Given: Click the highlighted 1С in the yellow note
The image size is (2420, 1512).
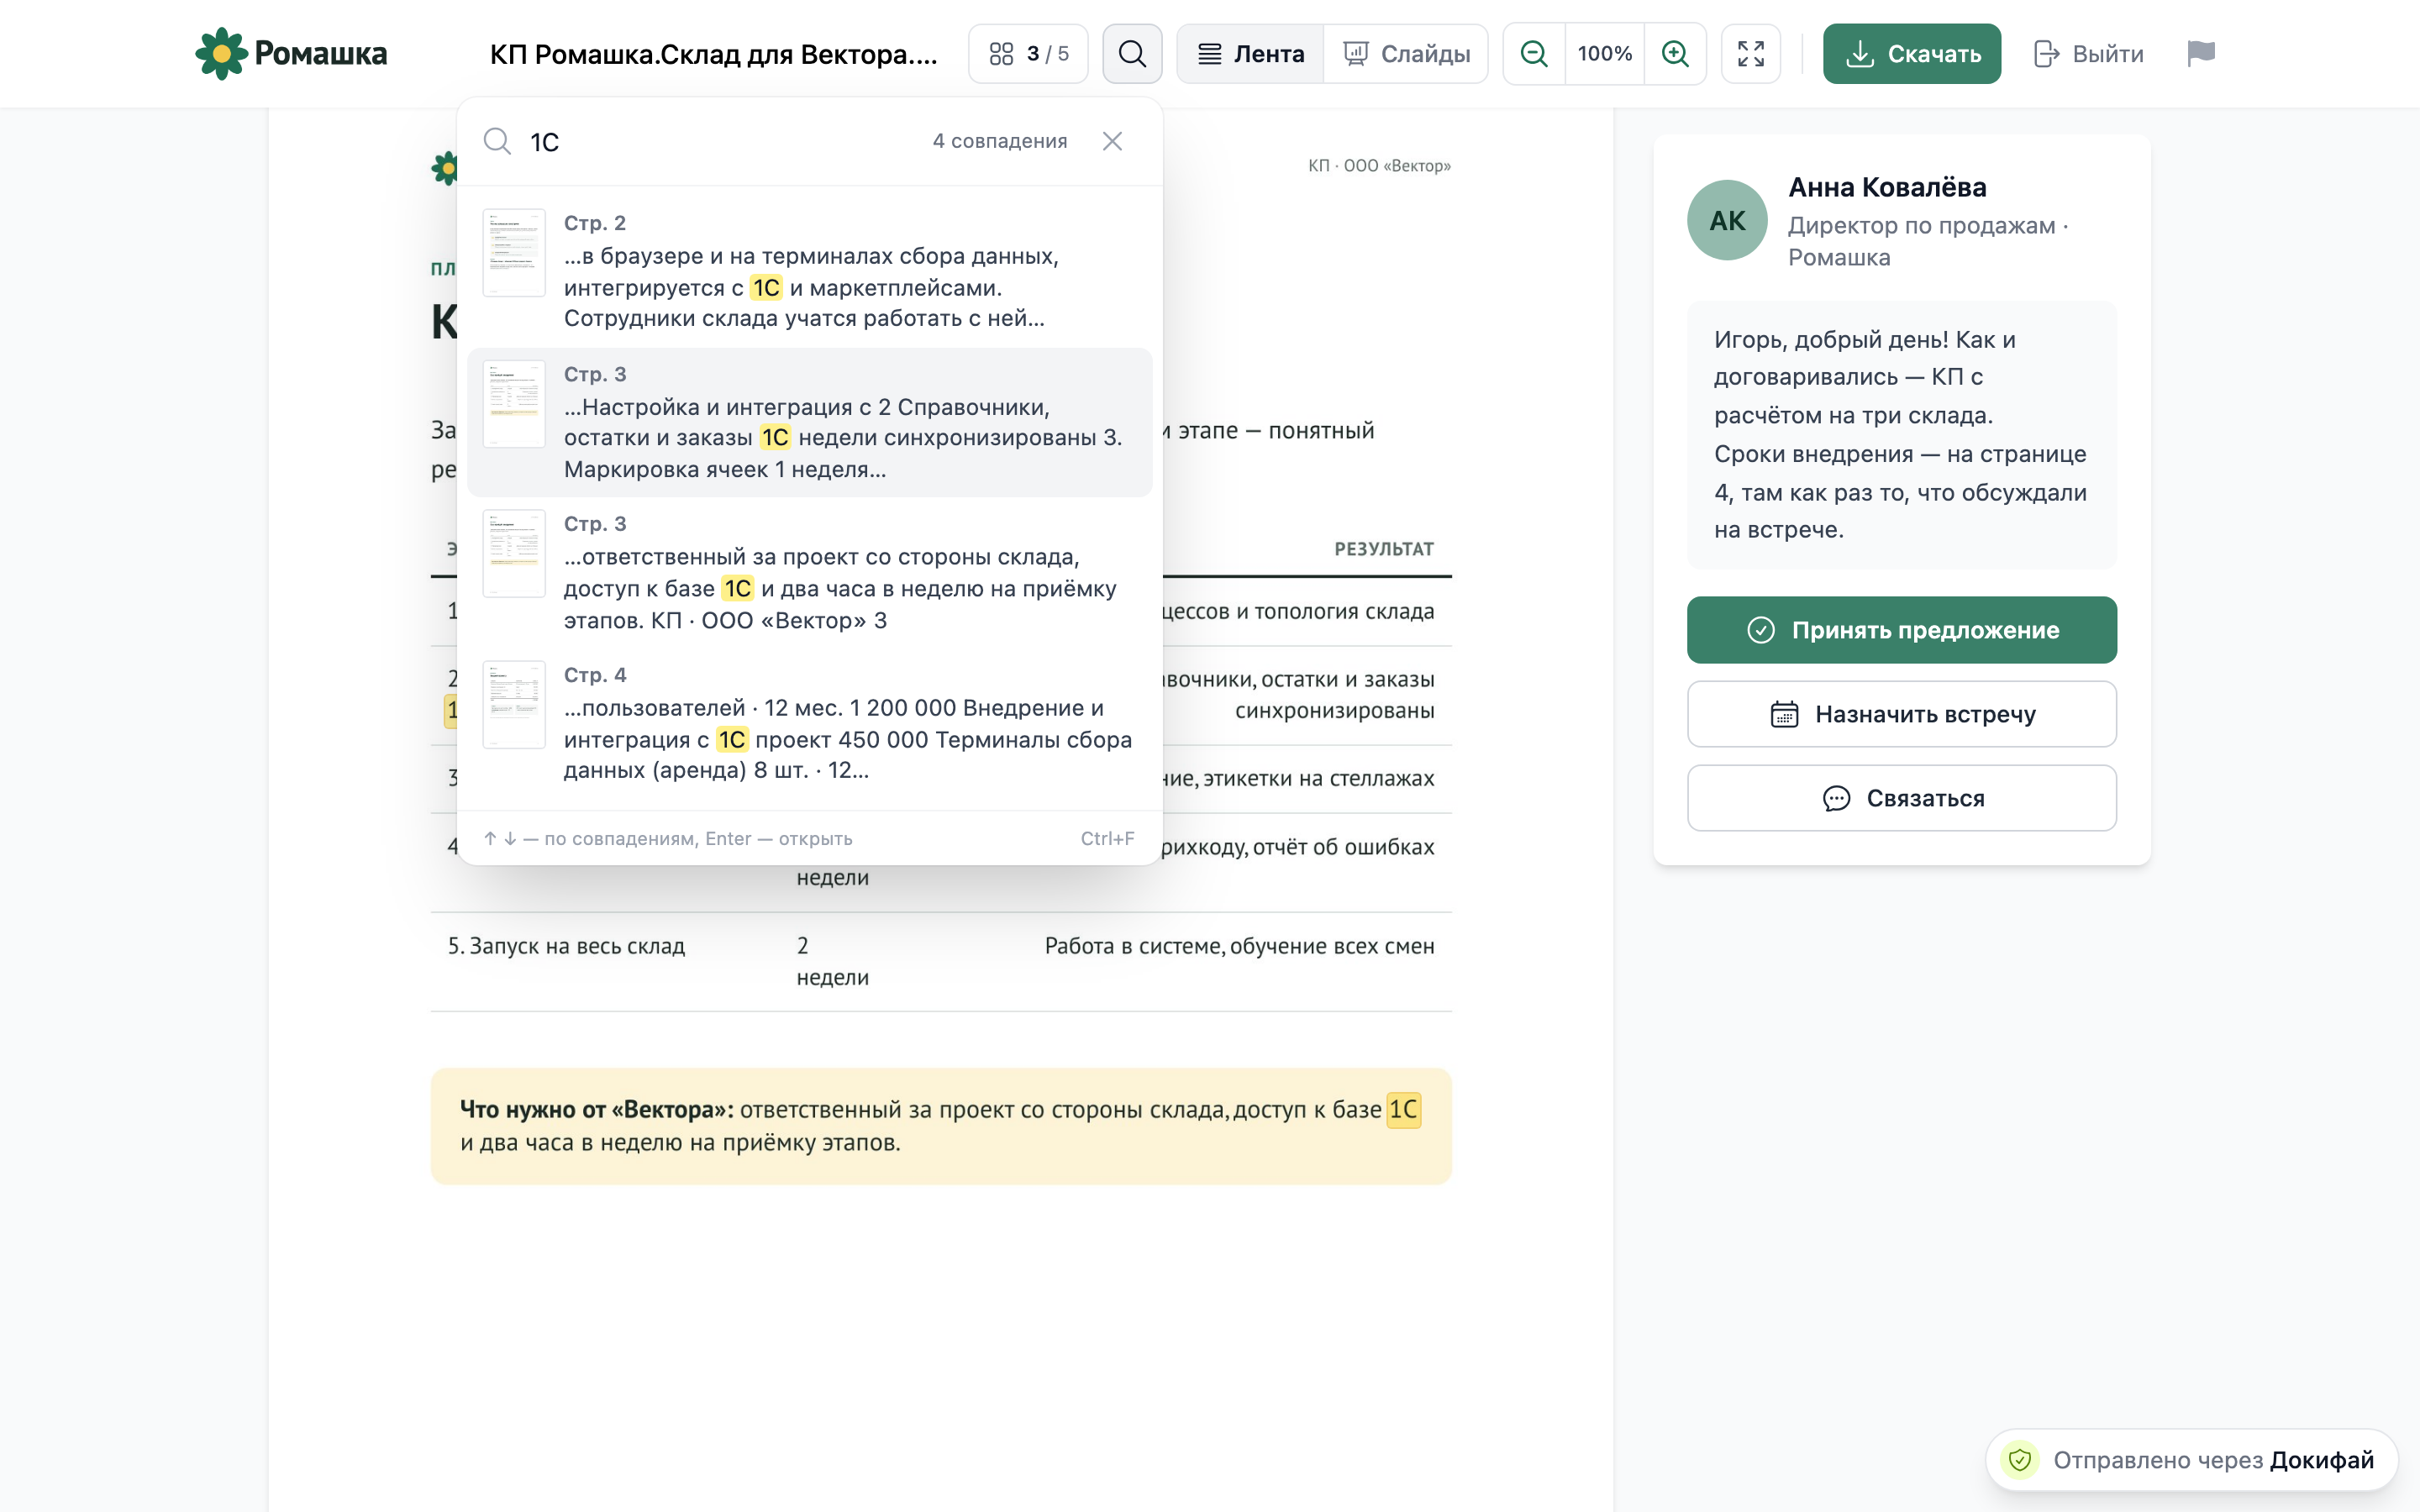Looking at the screenshot, I should click(x=1403, y=1109).
